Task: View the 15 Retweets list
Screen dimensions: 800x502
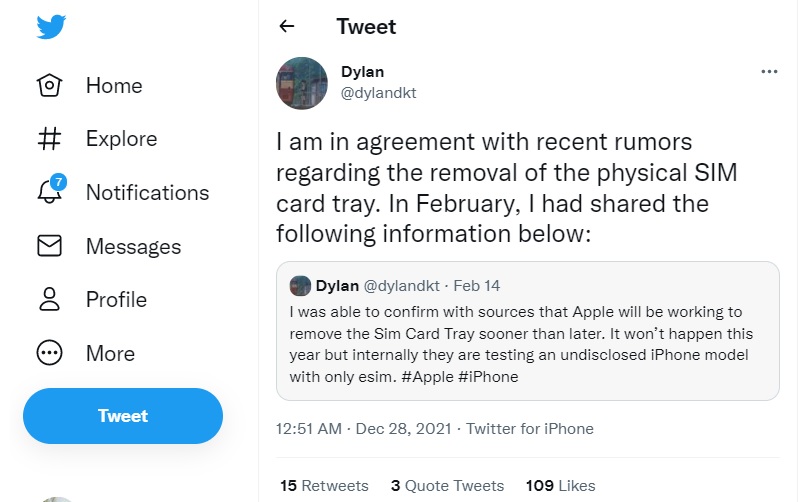Action: pyautogui.click(x=324, y=486)
